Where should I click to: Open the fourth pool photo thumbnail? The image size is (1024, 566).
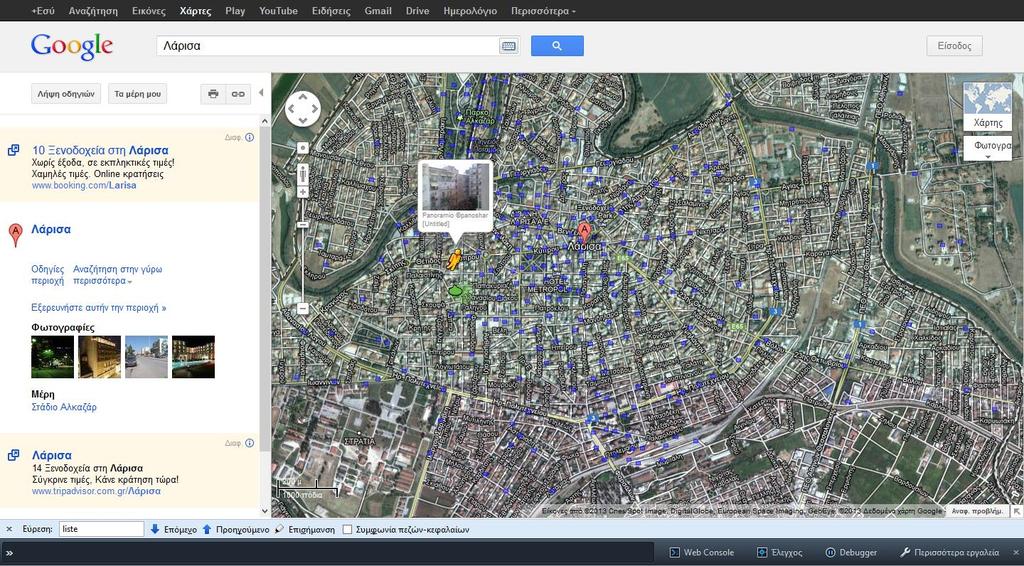[x=193, y=356]
